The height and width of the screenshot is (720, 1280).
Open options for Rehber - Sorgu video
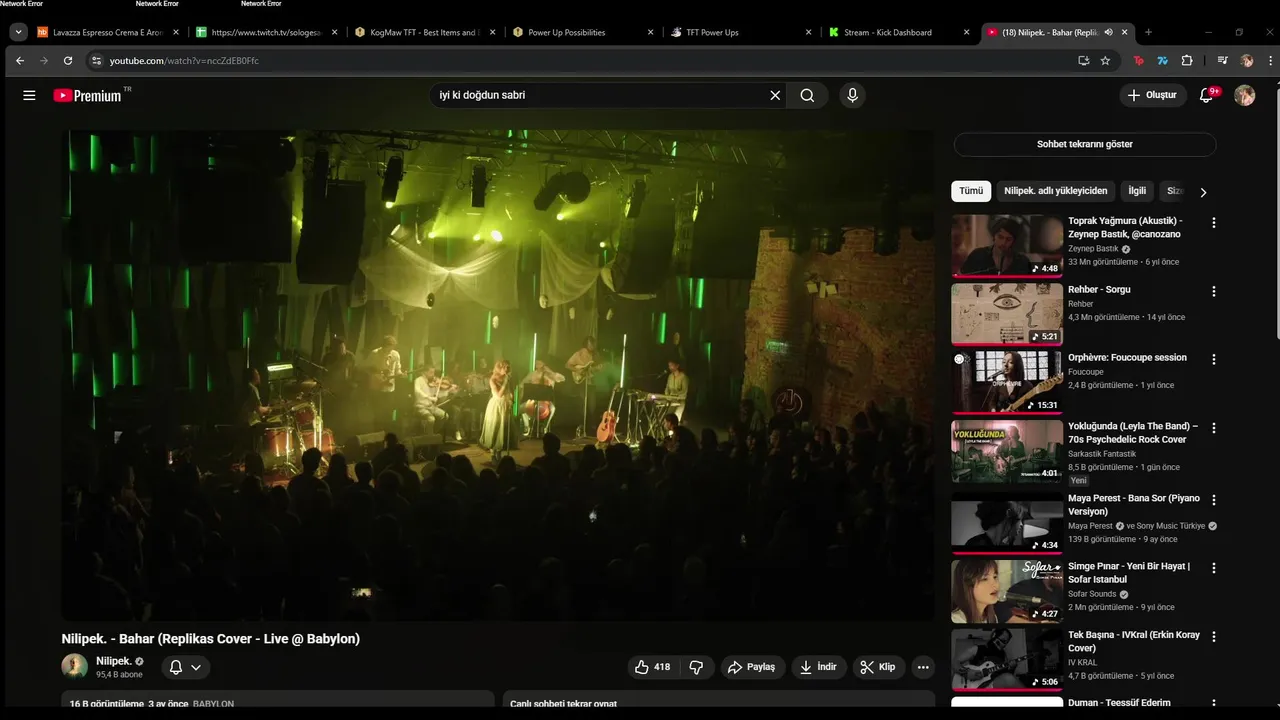click(1214, 292)
